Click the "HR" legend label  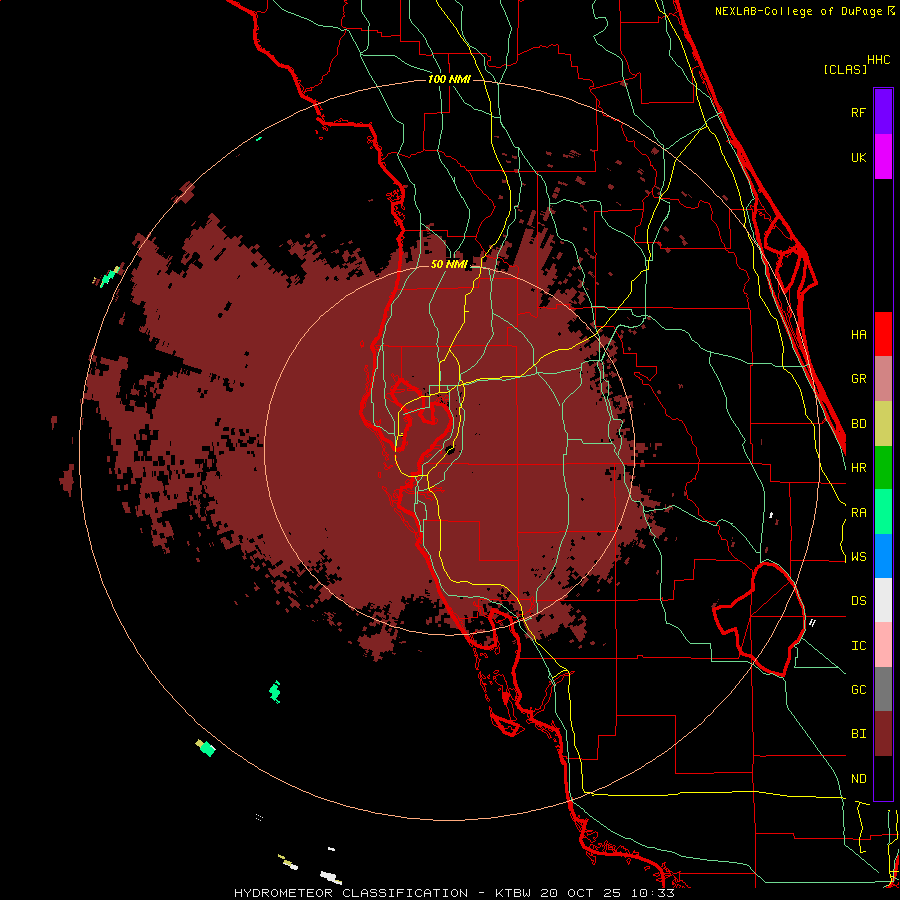(x=858, y=468)
